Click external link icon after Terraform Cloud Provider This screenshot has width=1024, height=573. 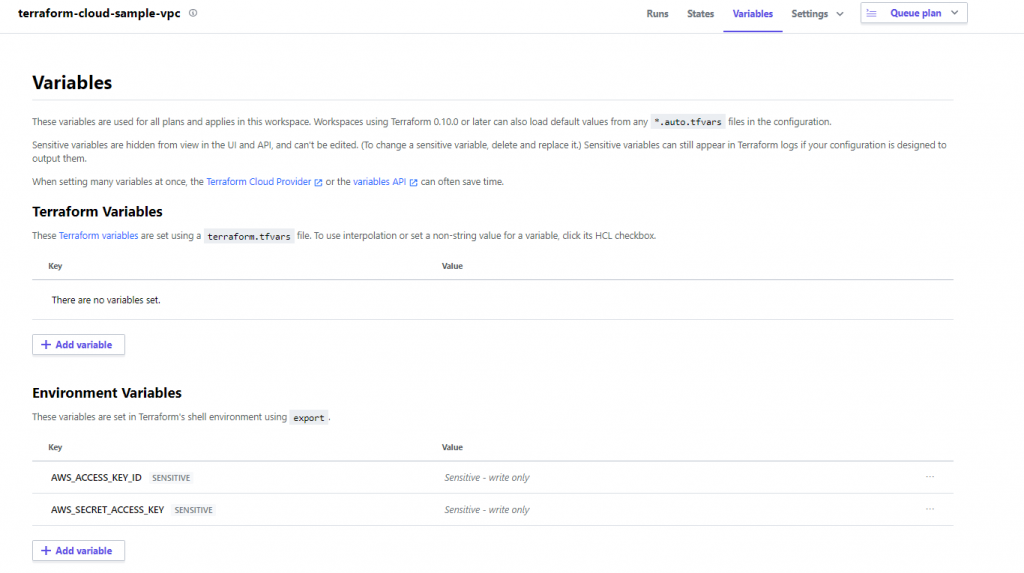click(x=318, y=182)
